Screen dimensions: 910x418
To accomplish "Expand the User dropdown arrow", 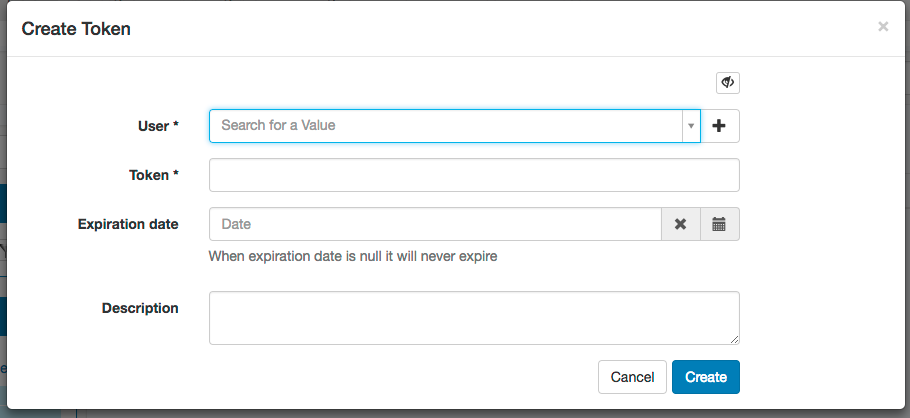I will pyautogui.click(x=690, y=126).
